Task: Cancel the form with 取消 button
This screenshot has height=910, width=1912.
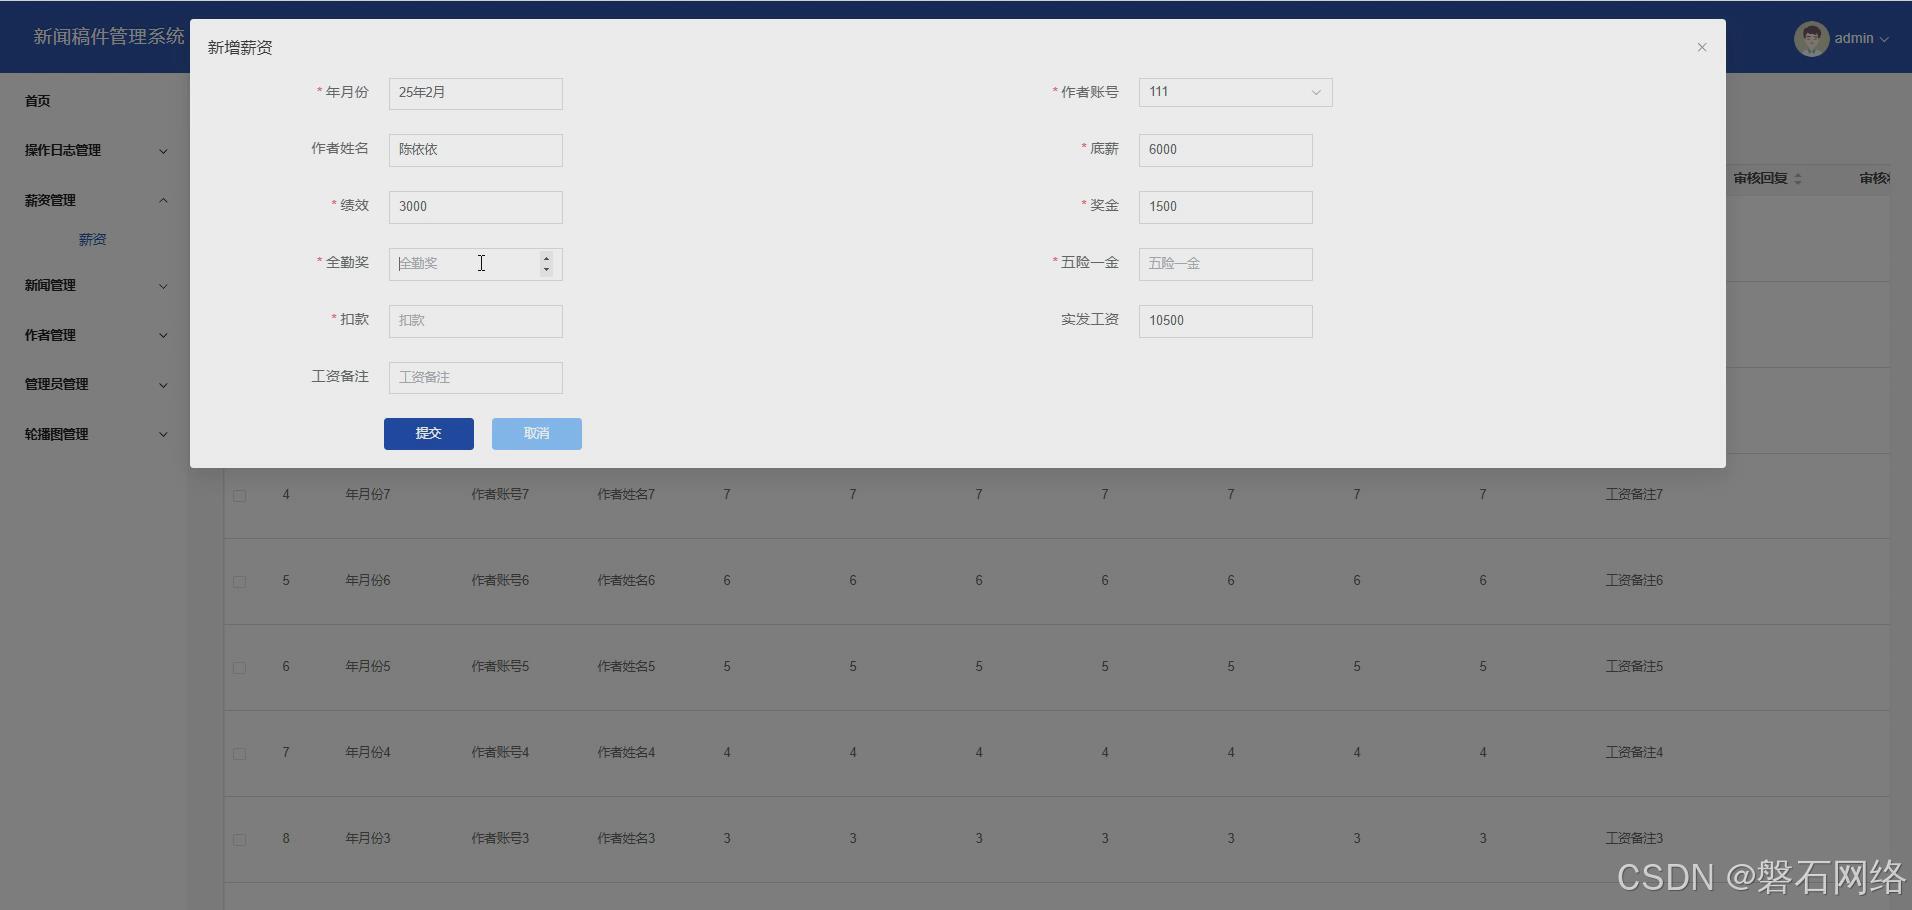Action: (x=536, y=434)
